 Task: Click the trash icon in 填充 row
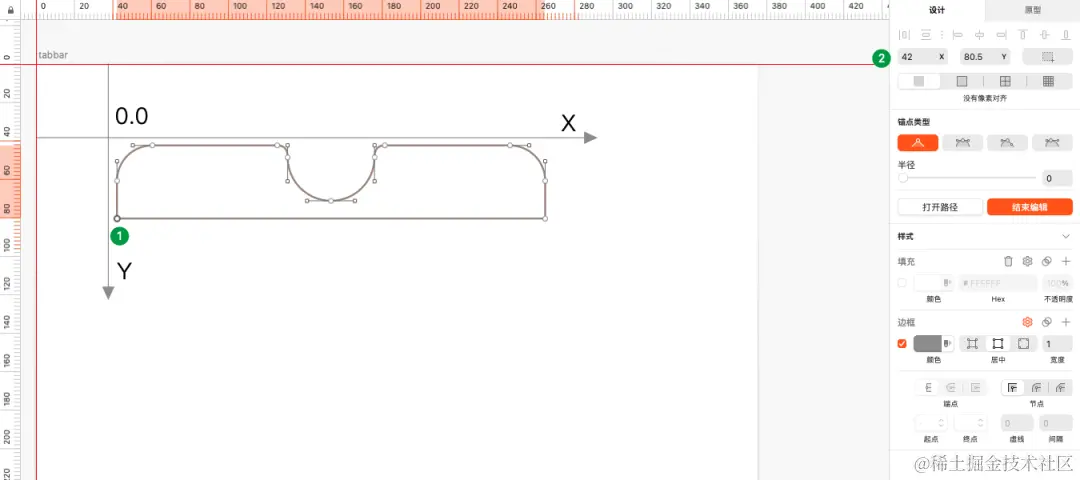pyautogui.click(x=1008, y=261)
